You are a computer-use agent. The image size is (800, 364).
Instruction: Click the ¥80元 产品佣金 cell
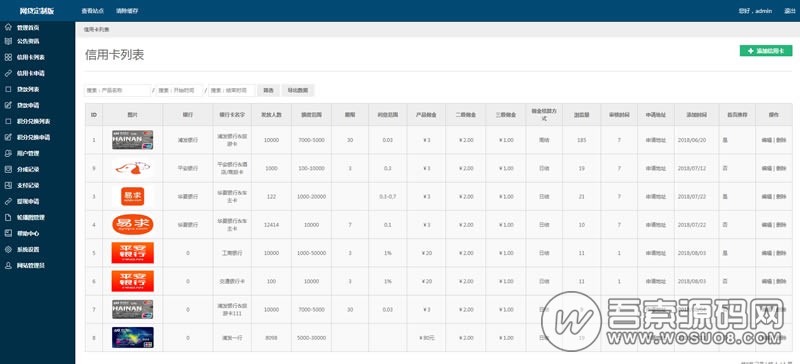coord(426,338)
